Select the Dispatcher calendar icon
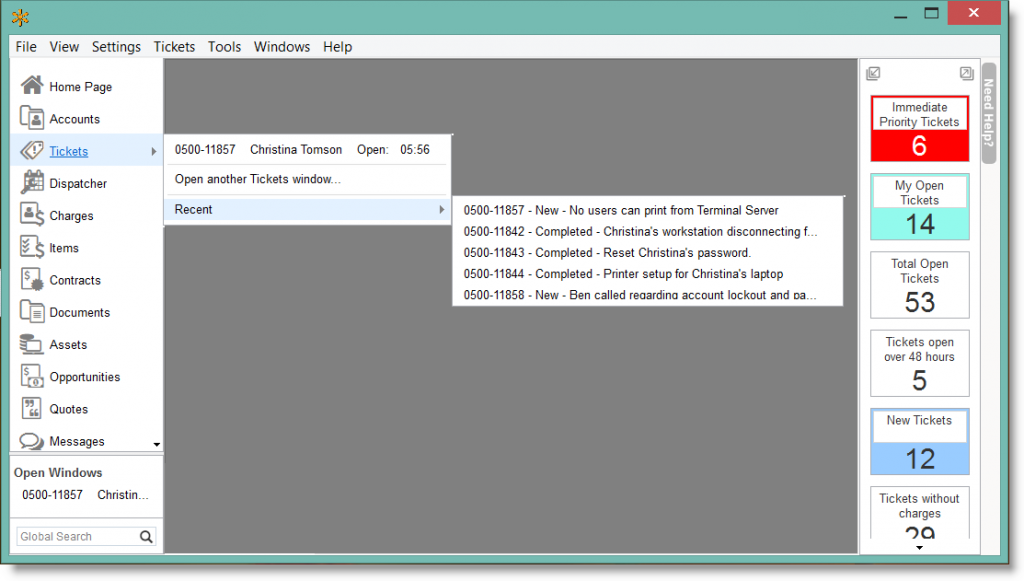 (32, 183)
